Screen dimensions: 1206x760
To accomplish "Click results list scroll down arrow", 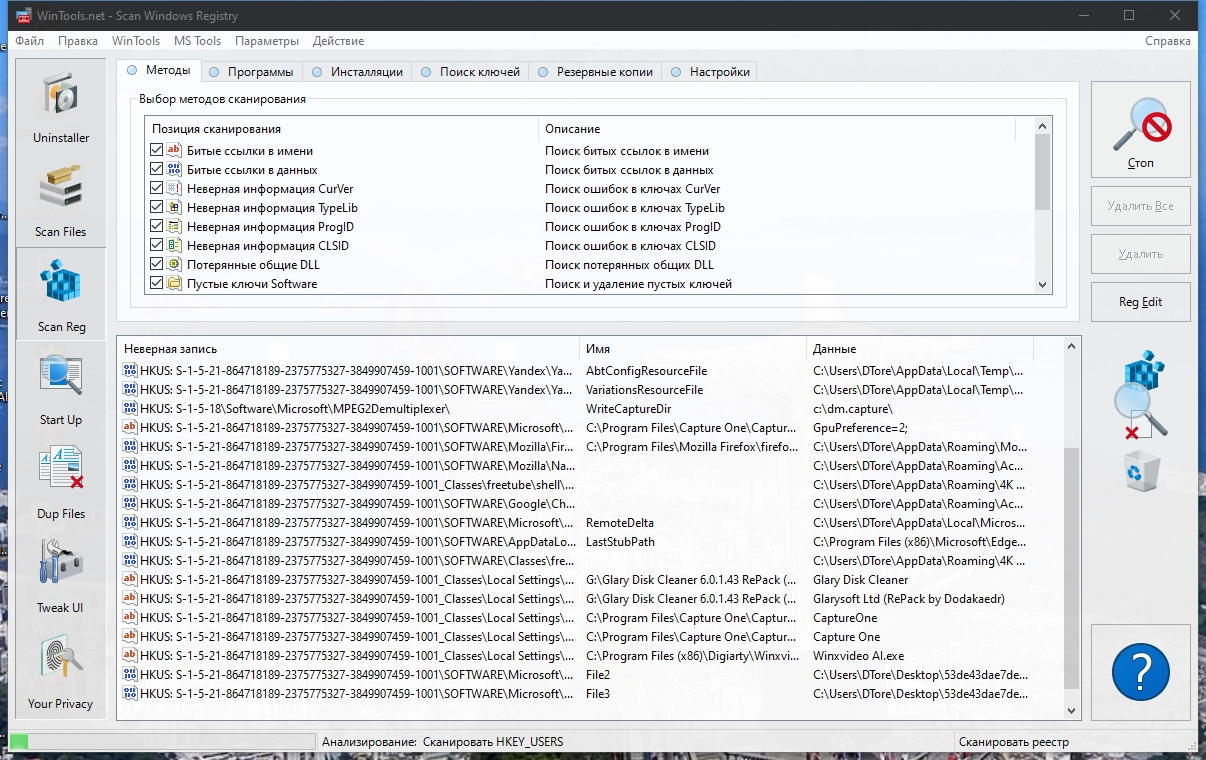I will [1072, 710].
